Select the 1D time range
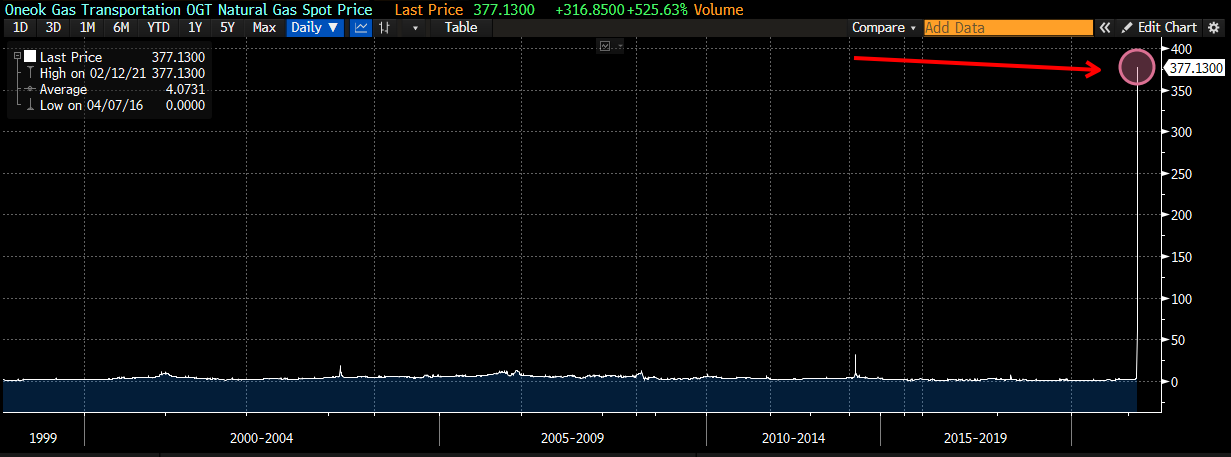The height and width of the screenshot is (457, 1231). (20, 28)
